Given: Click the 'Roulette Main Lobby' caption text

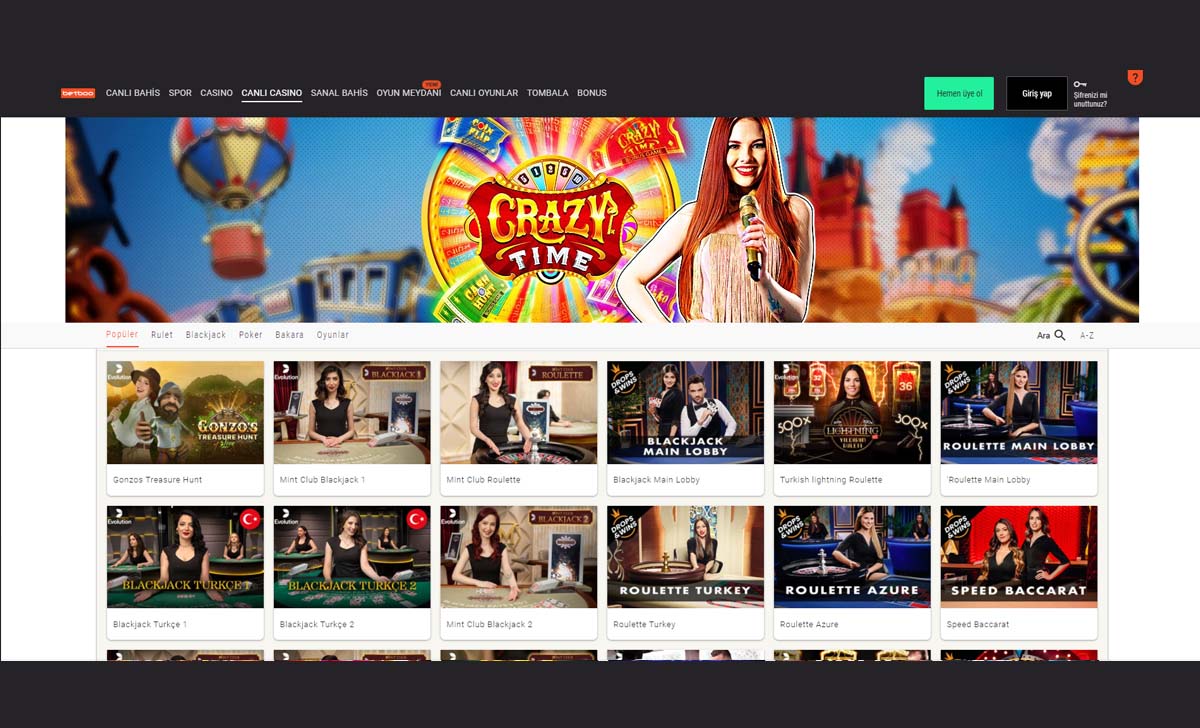Looking at the screenshot, I should pyautogui.click(x=988, y=480).
